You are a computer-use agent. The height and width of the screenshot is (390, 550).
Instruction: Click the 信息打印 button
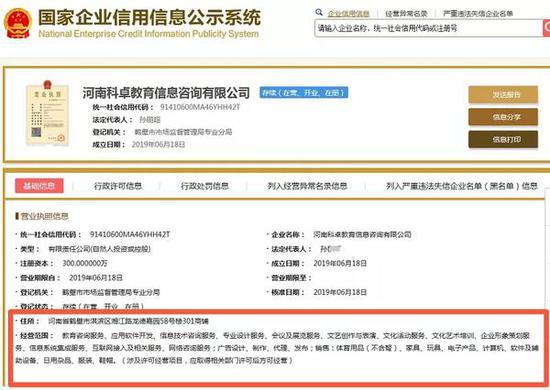pos(503,139)
